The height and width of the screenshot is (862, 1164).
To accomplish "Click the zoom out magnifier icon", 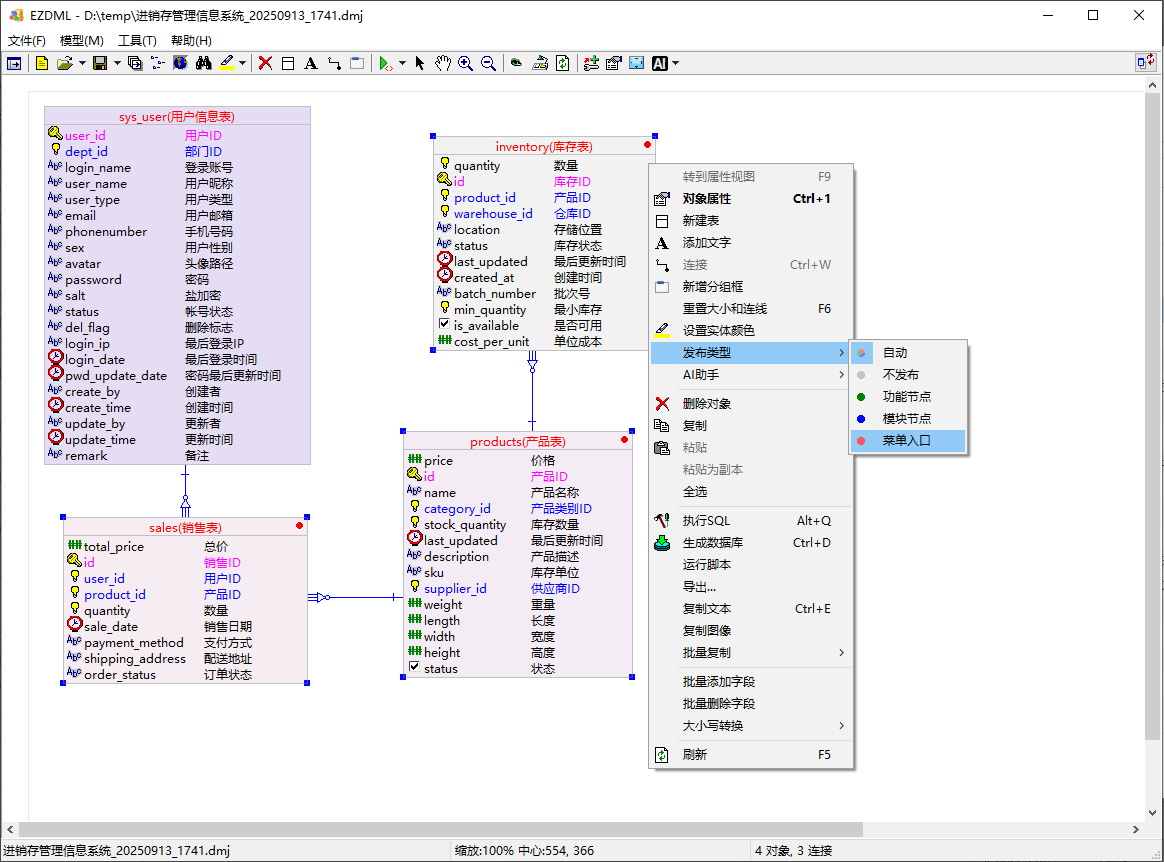I will point(488,63).
